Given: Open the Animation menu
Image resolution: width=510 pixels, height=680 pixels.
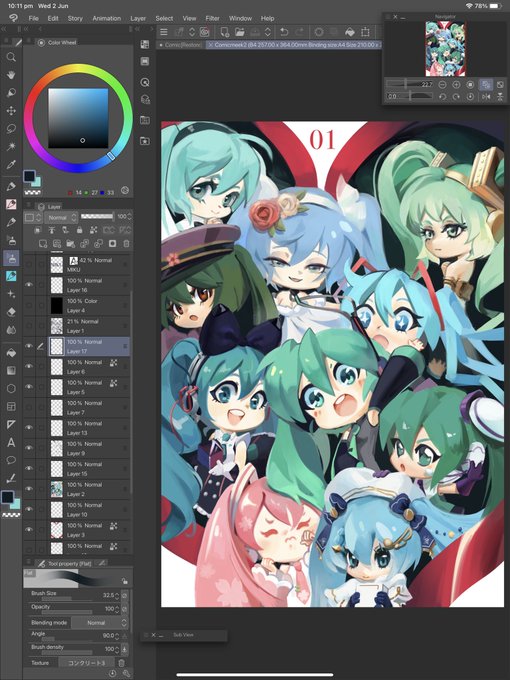Looking at the screenshot, I should pos(107,18).
